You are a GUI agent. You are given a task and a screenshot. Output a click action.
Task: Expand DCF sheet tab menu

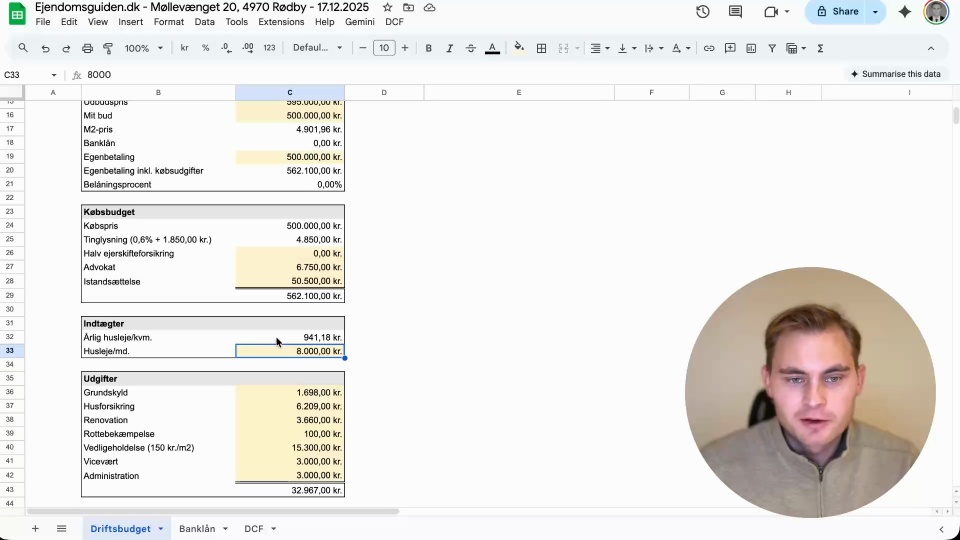pyautogui.click(x=274, y=528)
